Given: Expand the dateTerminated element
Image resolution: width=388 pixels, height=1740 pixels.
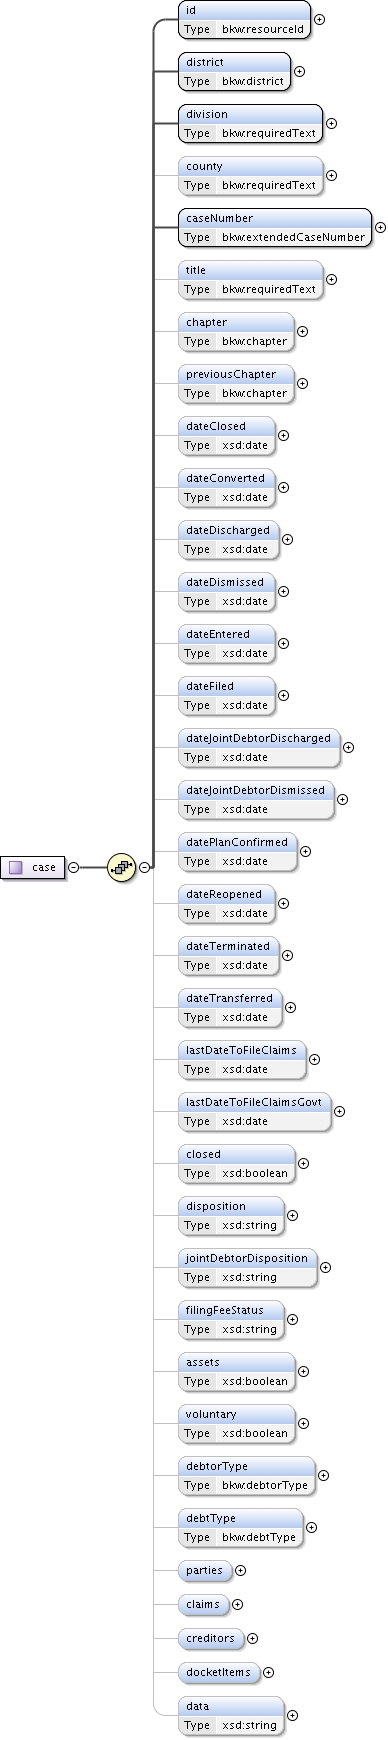Looking at the screenshot, I should (287, 955).
